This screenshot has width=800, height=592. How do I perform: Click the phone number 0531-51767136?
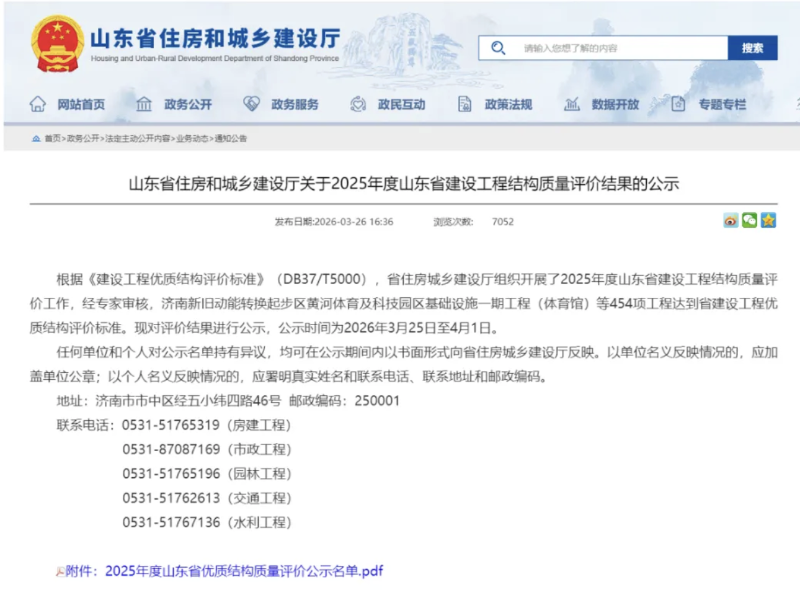point(171,523)
